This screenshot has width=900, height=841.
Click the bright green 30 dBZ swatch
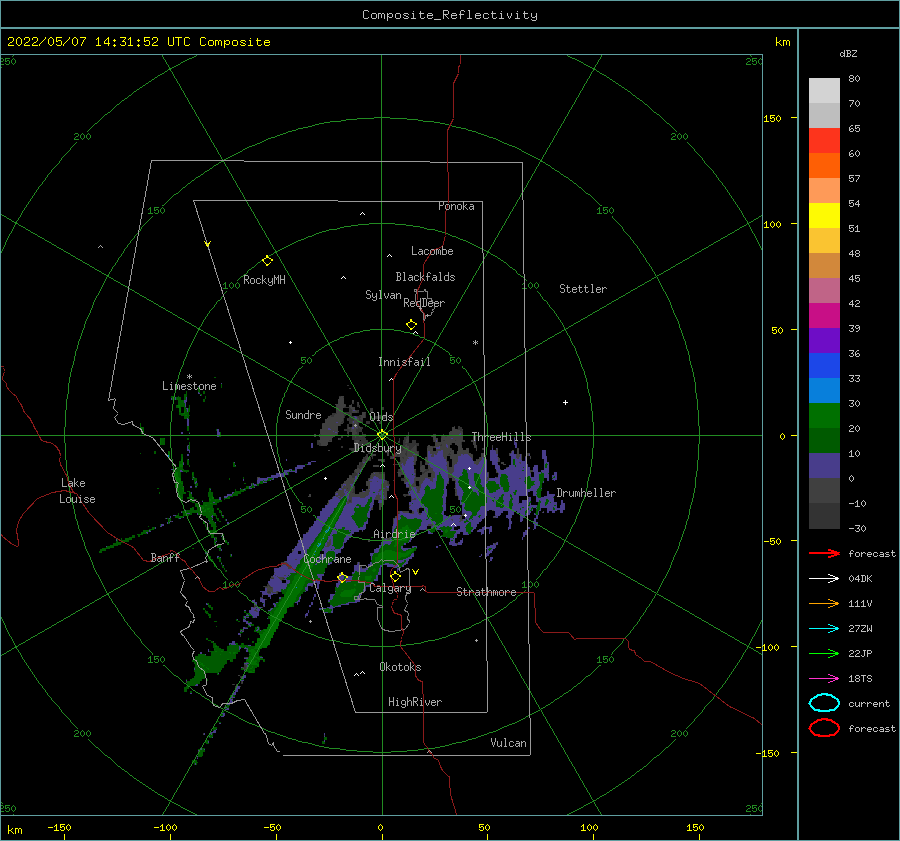point(824,415)
